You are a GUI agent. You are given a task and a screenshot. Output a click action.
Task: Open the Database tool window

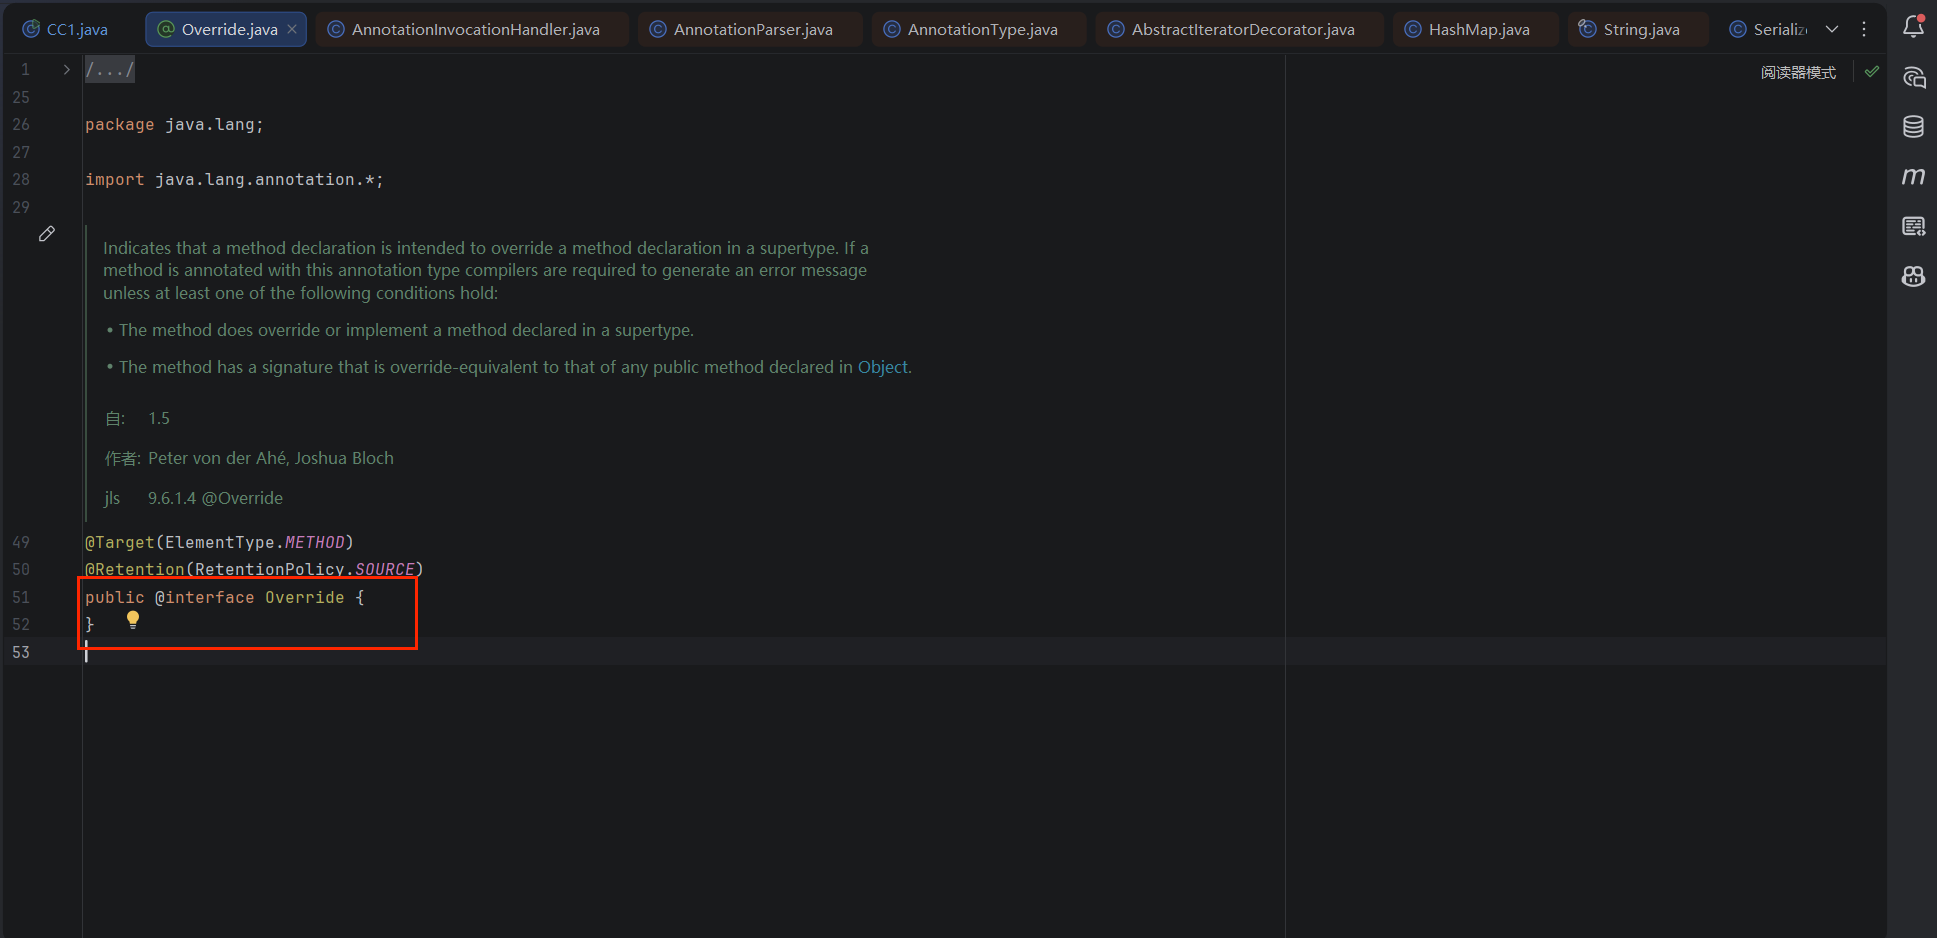[x=1913, y=127]
